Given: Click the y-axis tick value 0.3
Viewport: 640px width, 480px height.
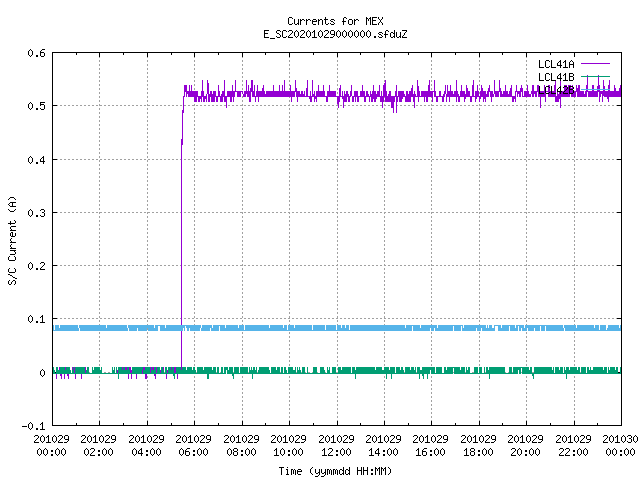Looking at the screenshot, I should (x=36, y=213).
